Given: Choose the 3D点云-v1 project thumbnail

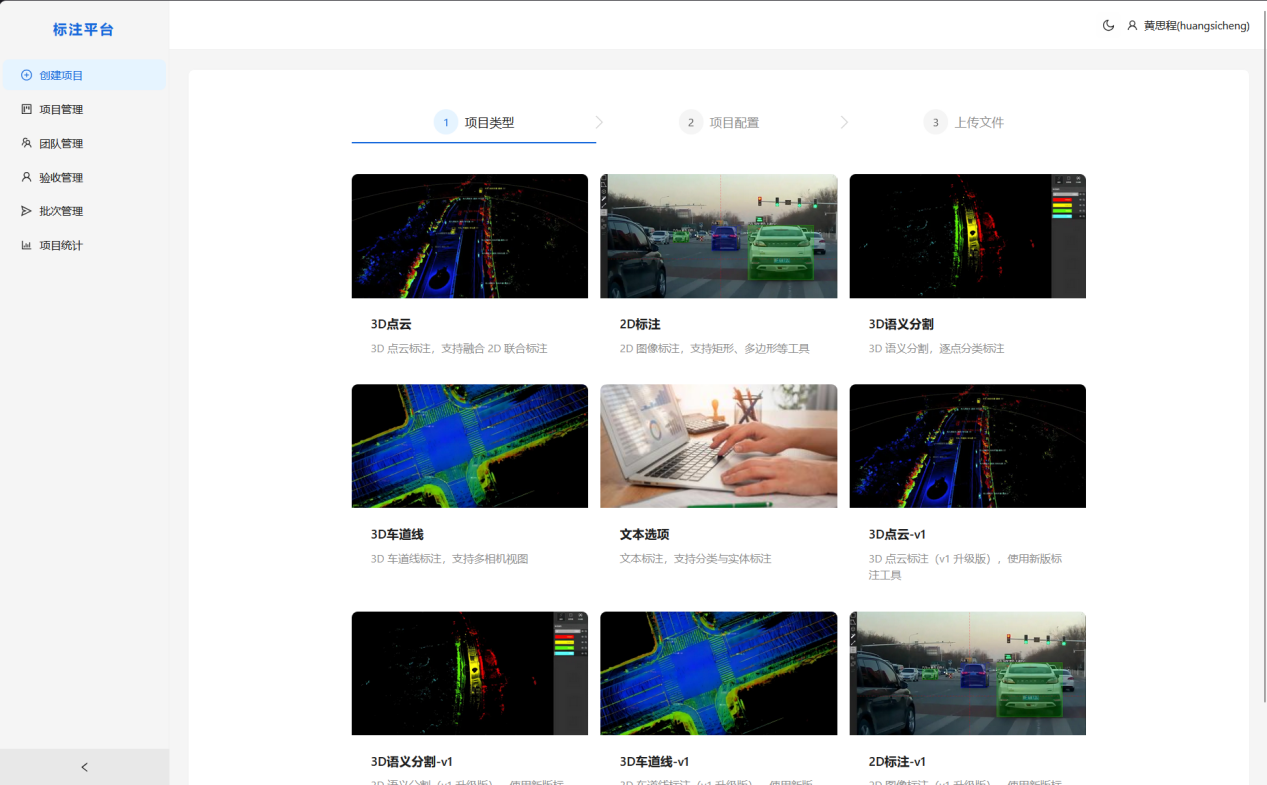Looking at the screenshot, I should [x=968, y=446].
